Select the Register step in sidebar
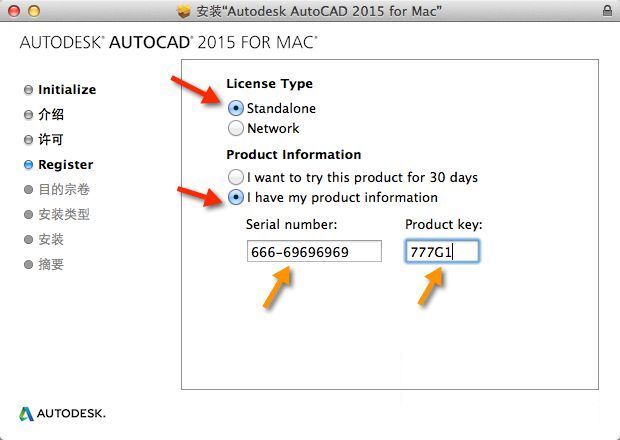This screenshot has height=440, width=620. pyautogui.click(x=59, y=164)
